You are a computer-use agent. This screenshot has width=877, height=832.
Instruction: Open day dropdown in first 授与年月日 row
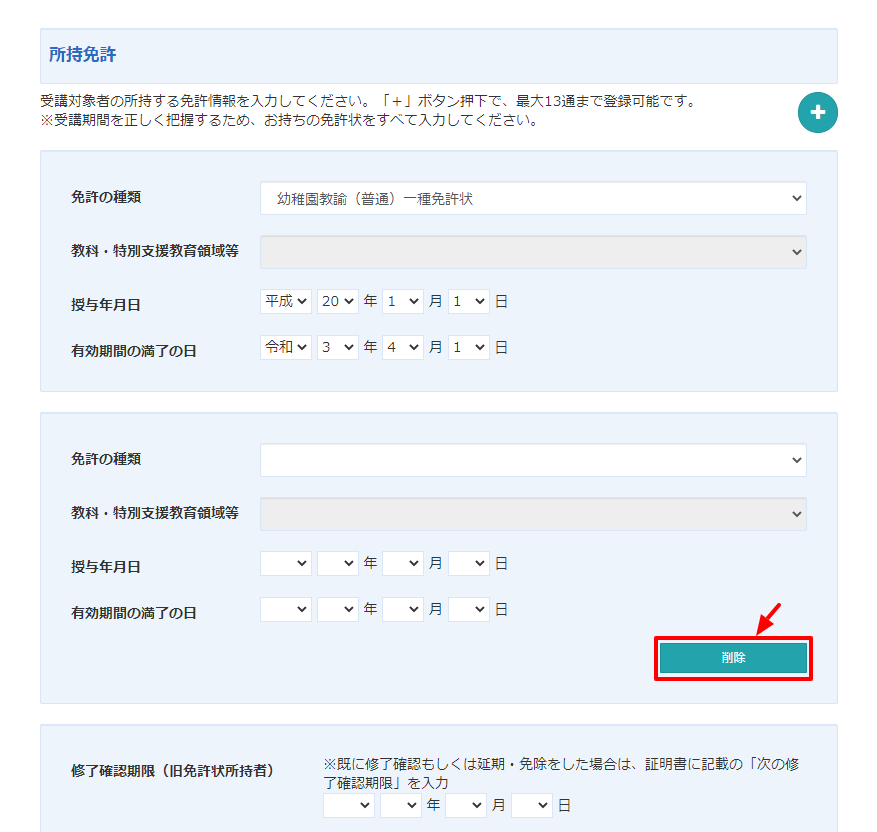(x=469, y=301)
